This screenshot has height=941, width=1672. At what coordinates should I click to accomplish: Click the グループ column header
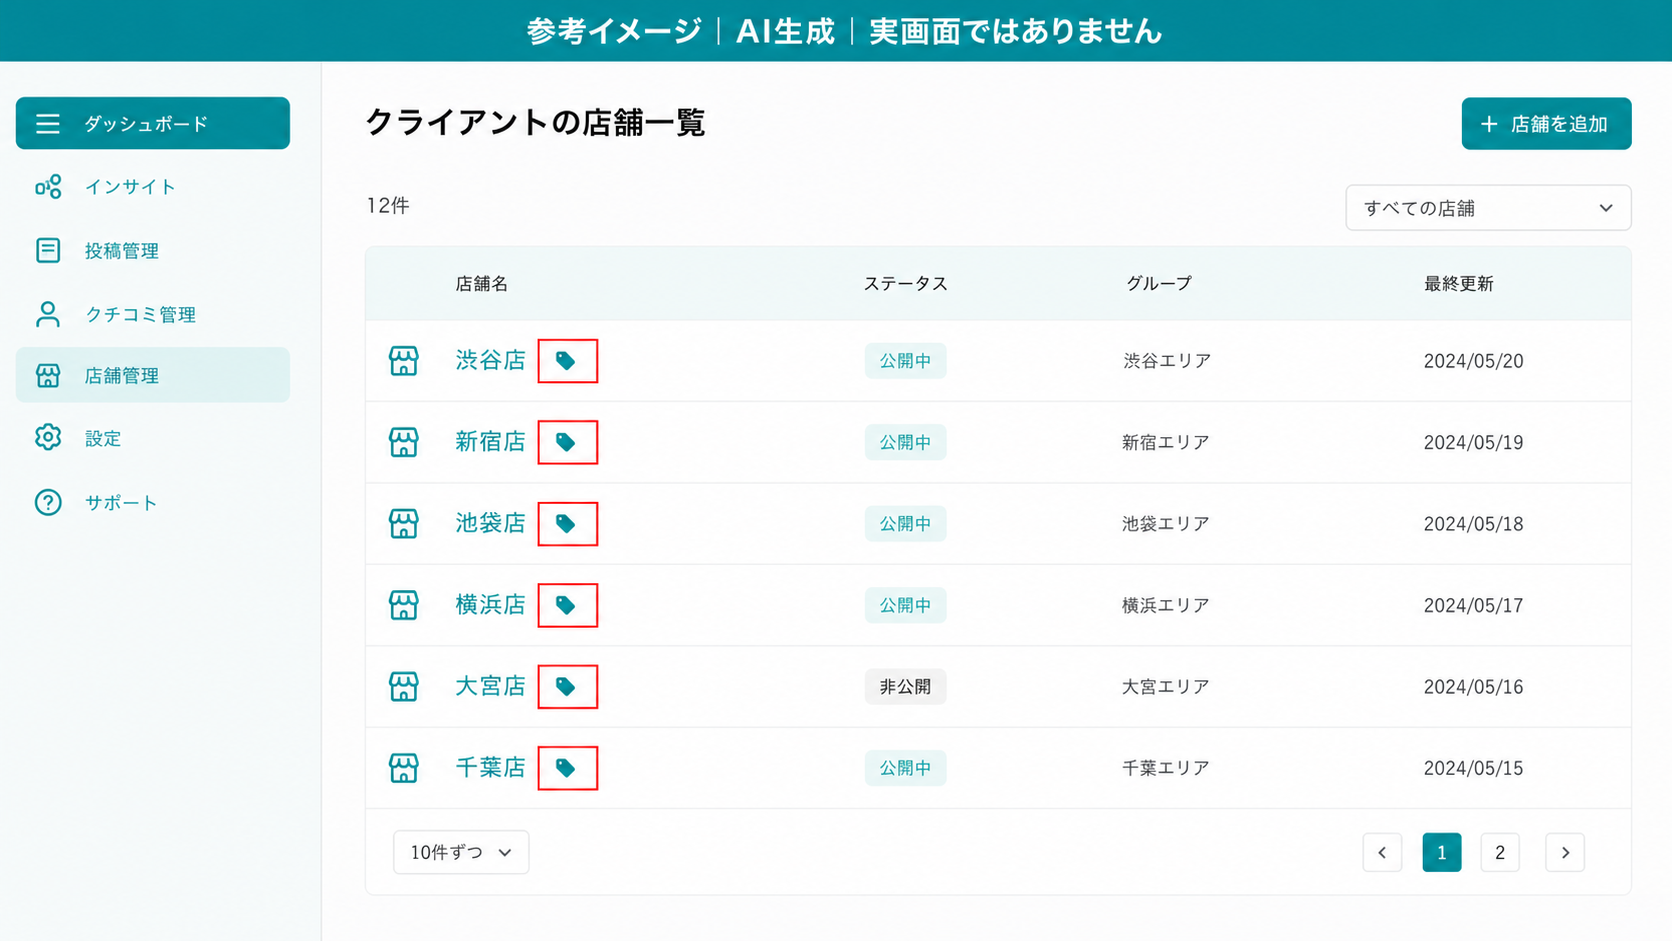tap(1159, 284)
